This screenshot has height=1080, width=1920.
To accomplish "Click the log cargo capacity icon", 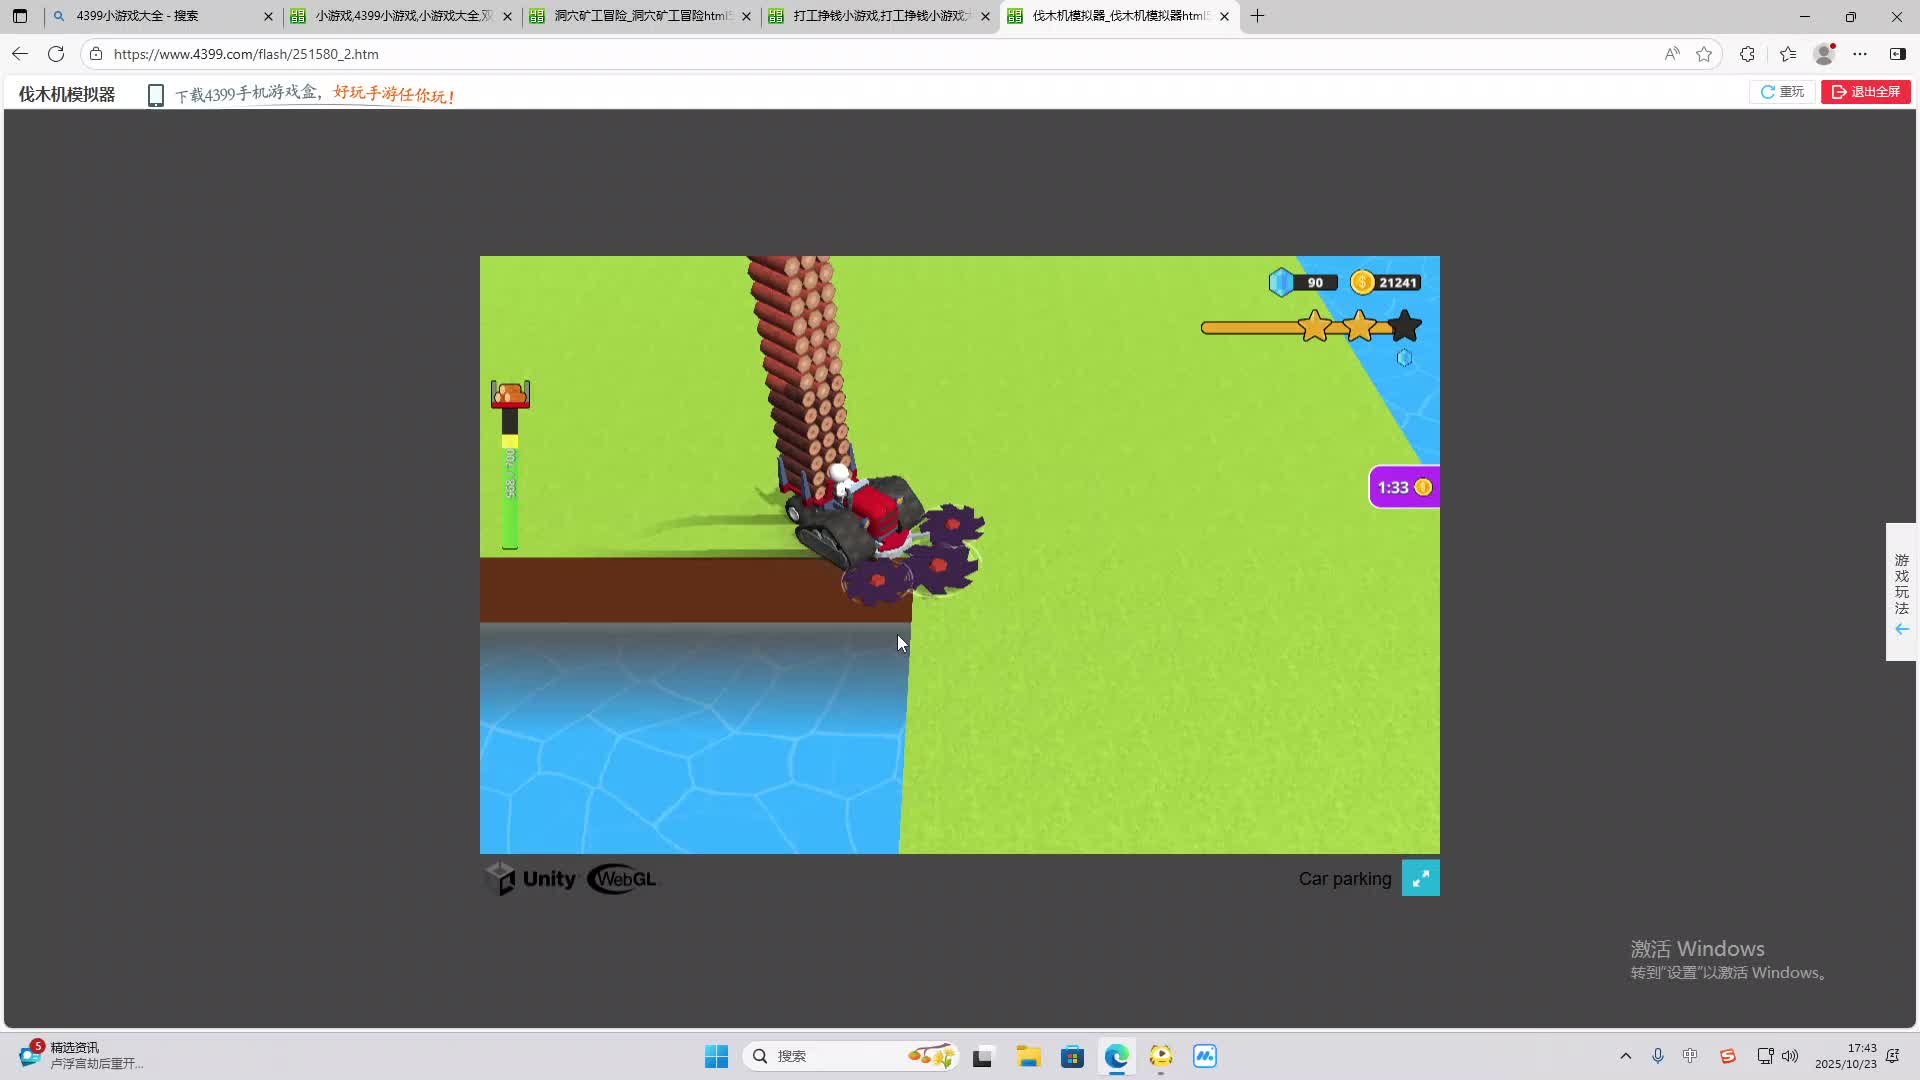I will (x=510, y=394).
